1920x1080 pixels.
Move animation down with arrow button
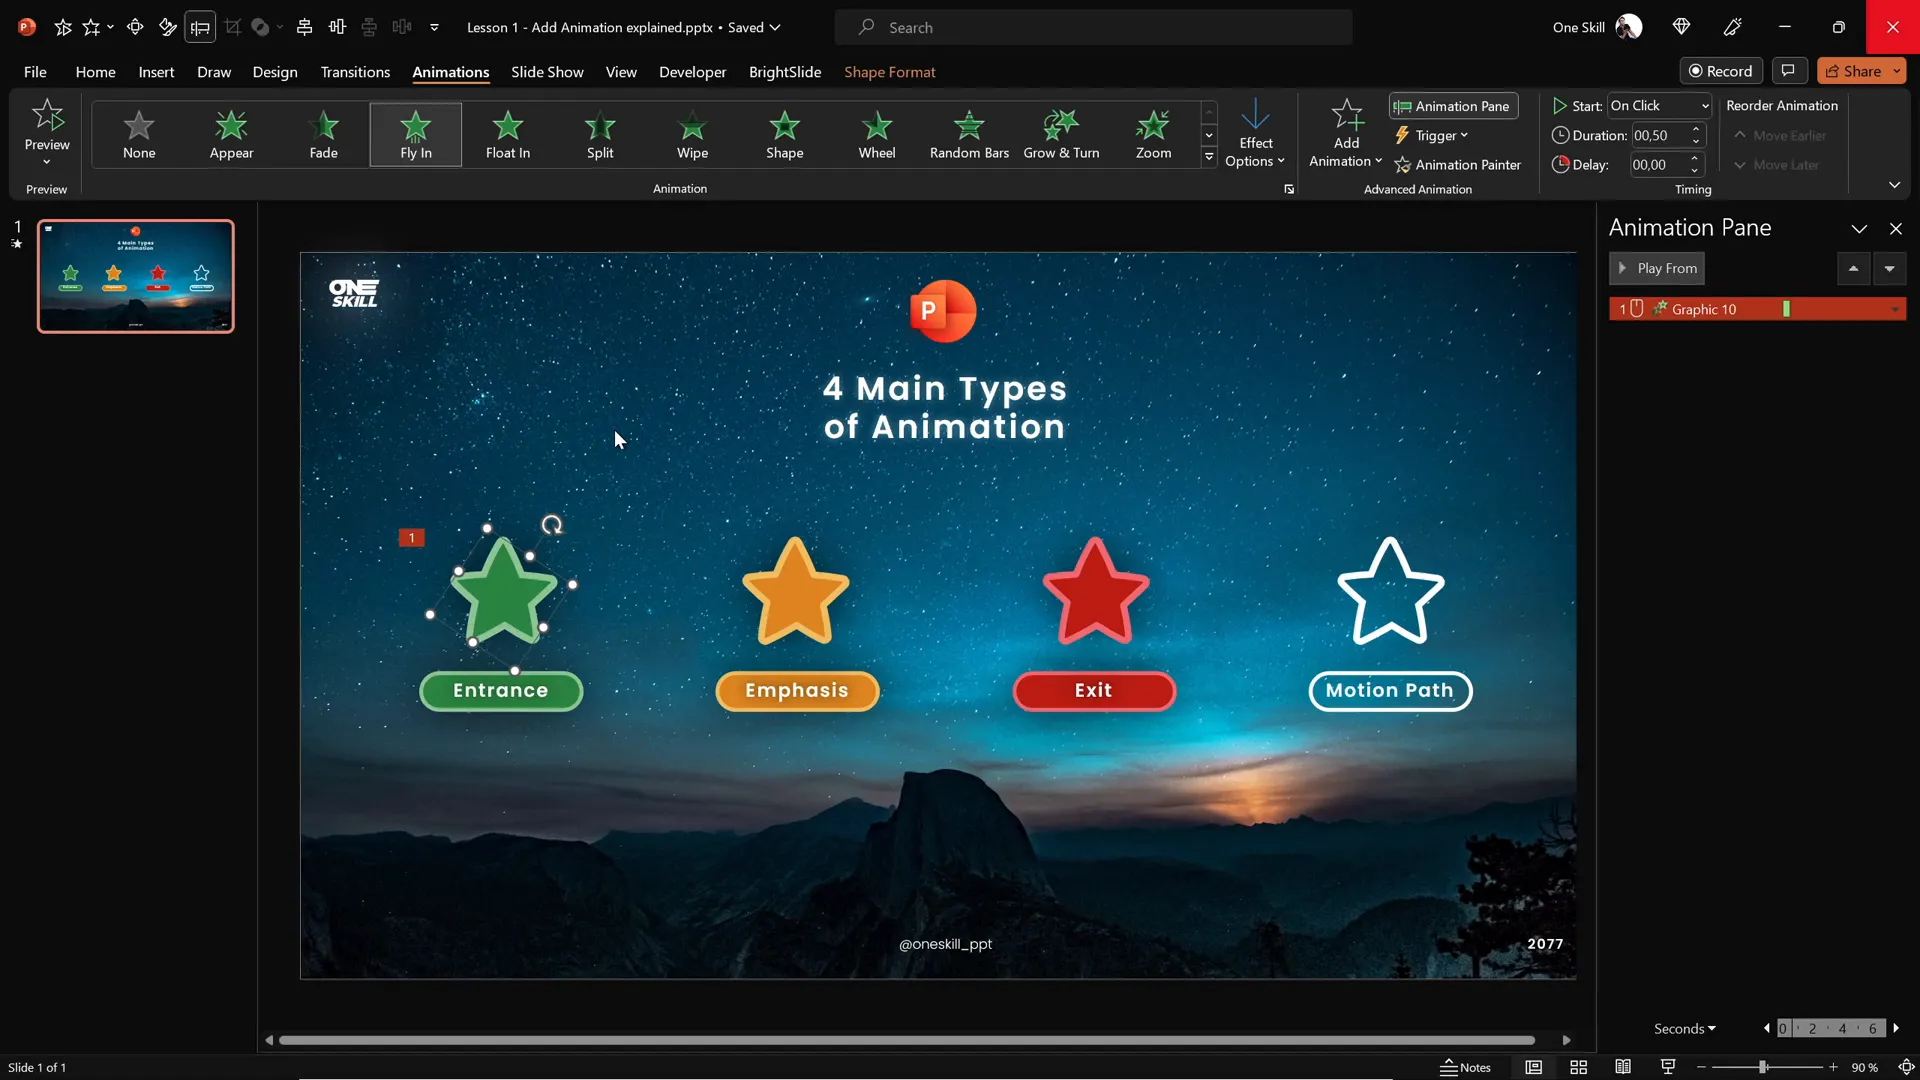point(1889,268)
